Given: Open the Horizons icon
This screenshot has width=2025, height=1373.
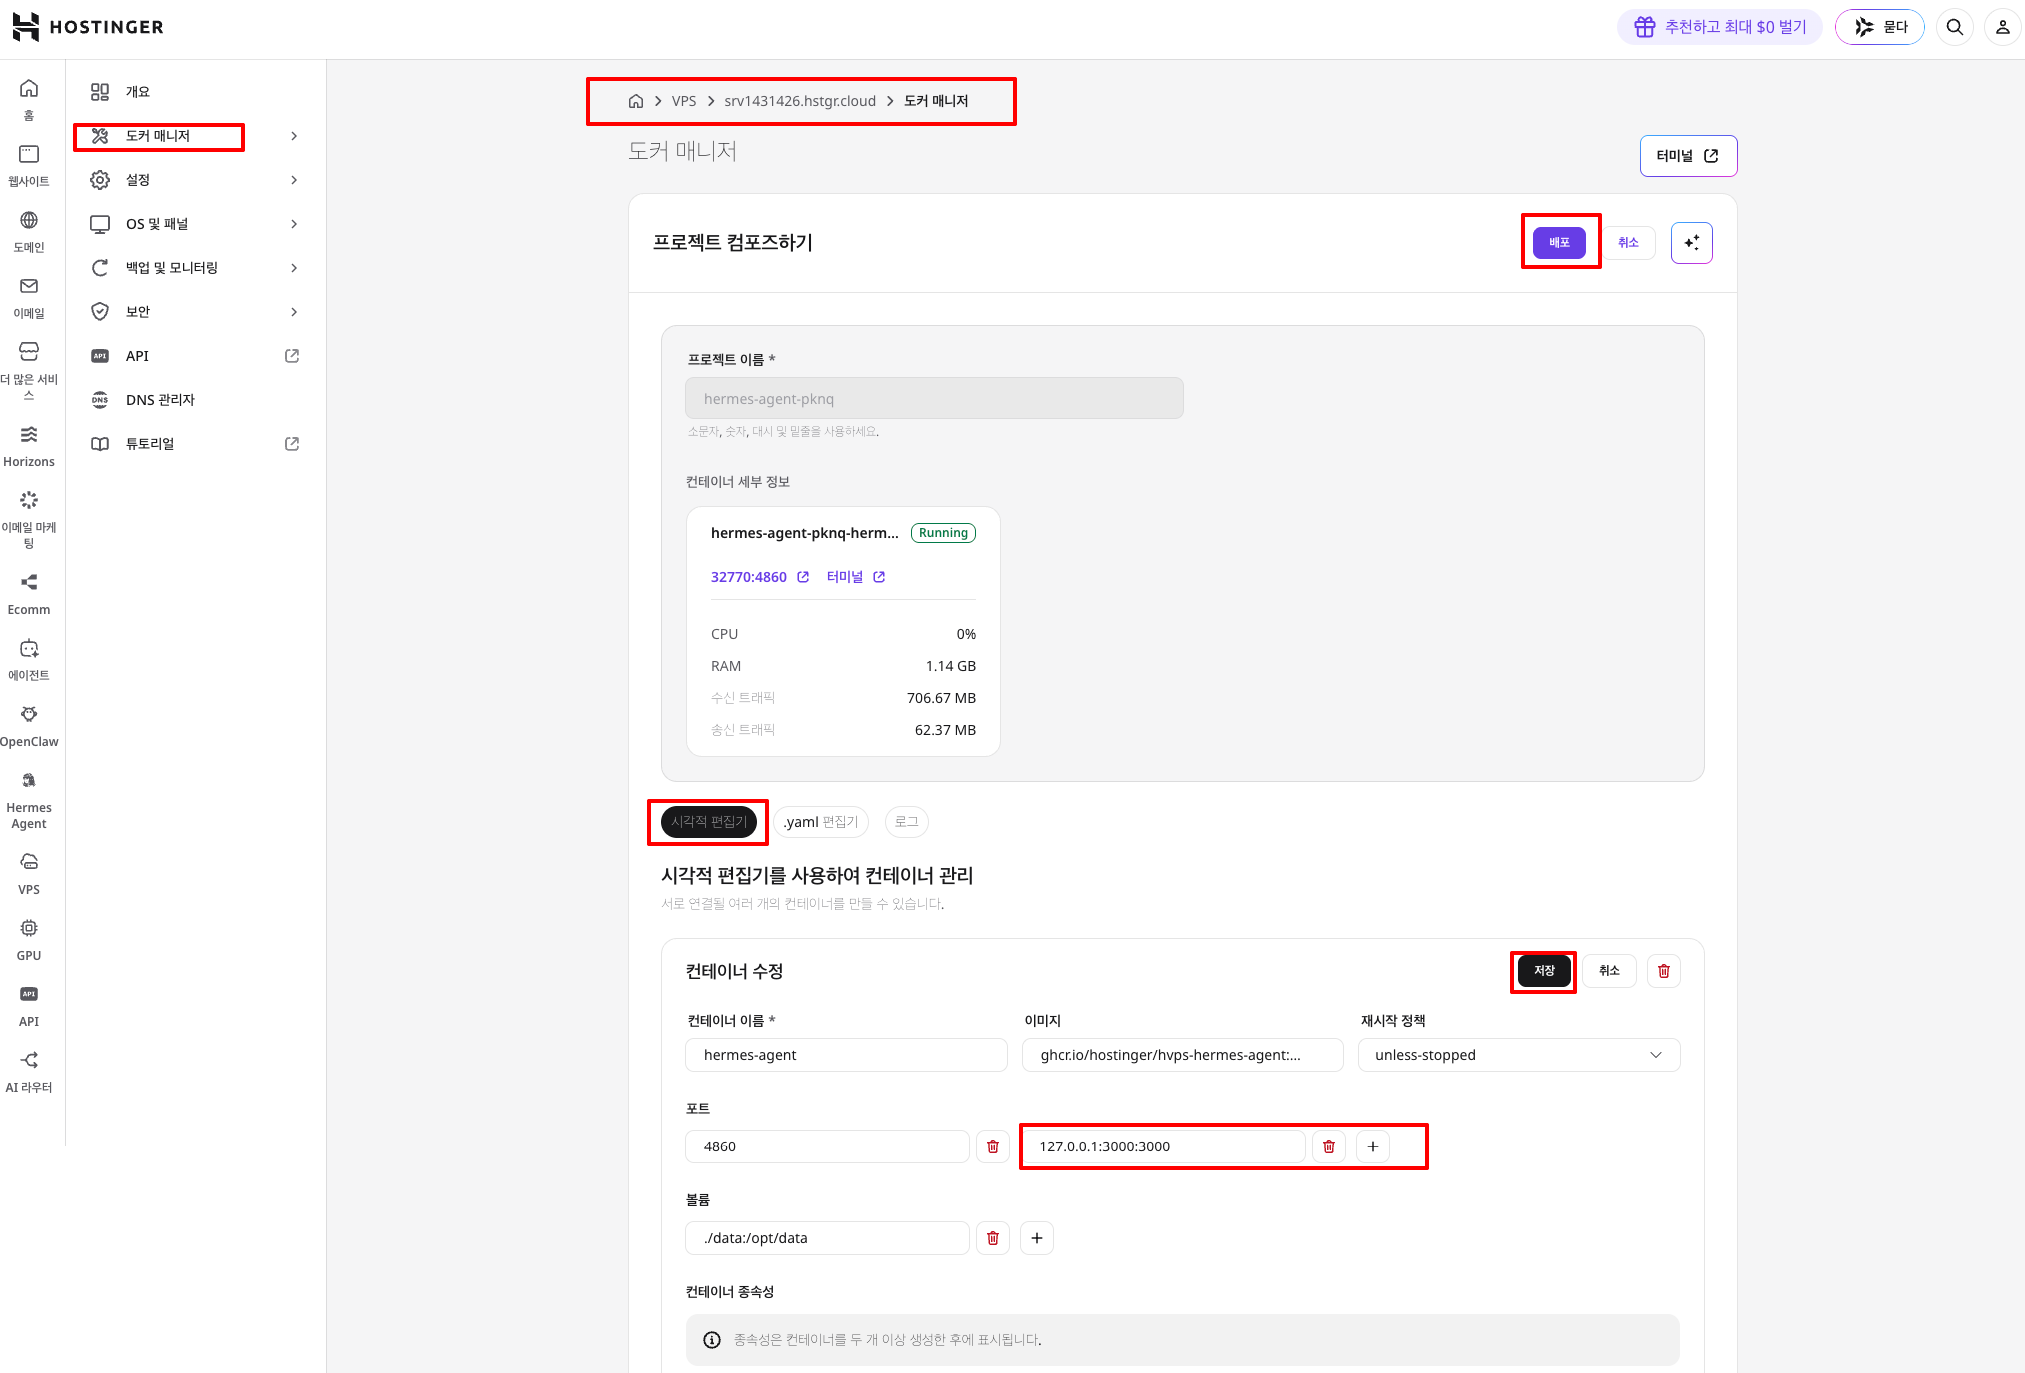Looking at the screenshot, I should point(29,434).
